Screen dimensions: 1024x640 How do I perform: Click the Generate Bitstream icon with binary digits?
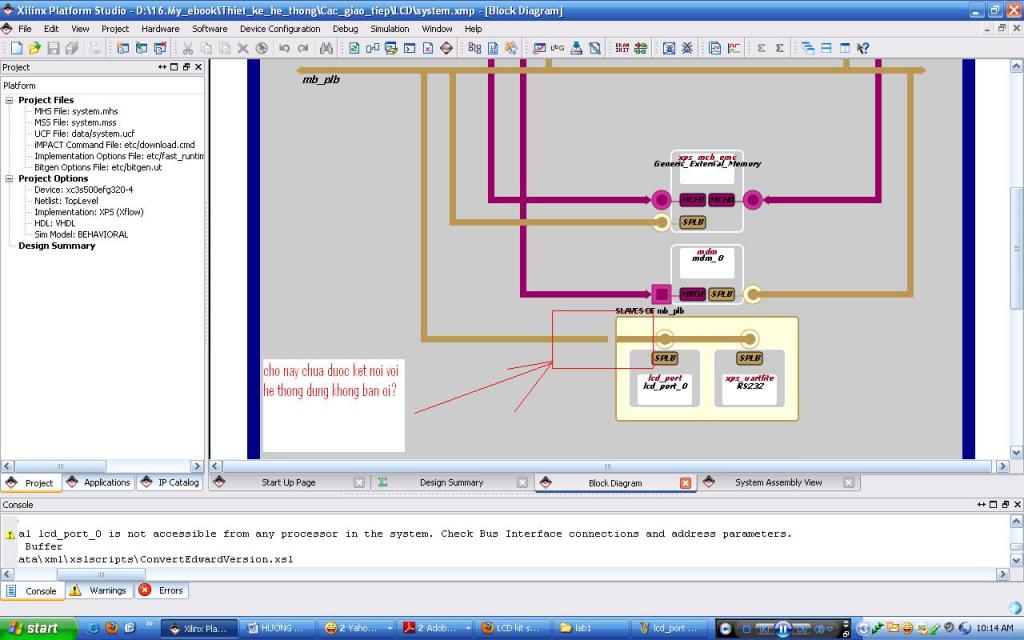click(493, 48)
